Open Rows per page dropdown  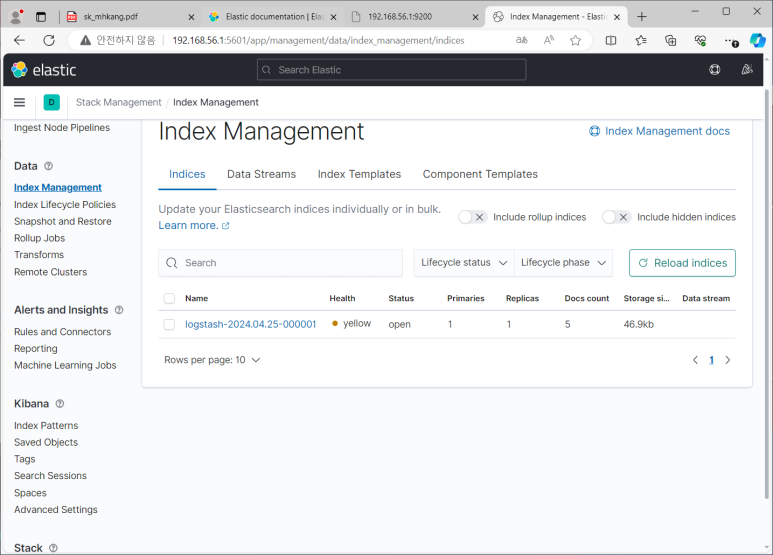pos(212,360)
